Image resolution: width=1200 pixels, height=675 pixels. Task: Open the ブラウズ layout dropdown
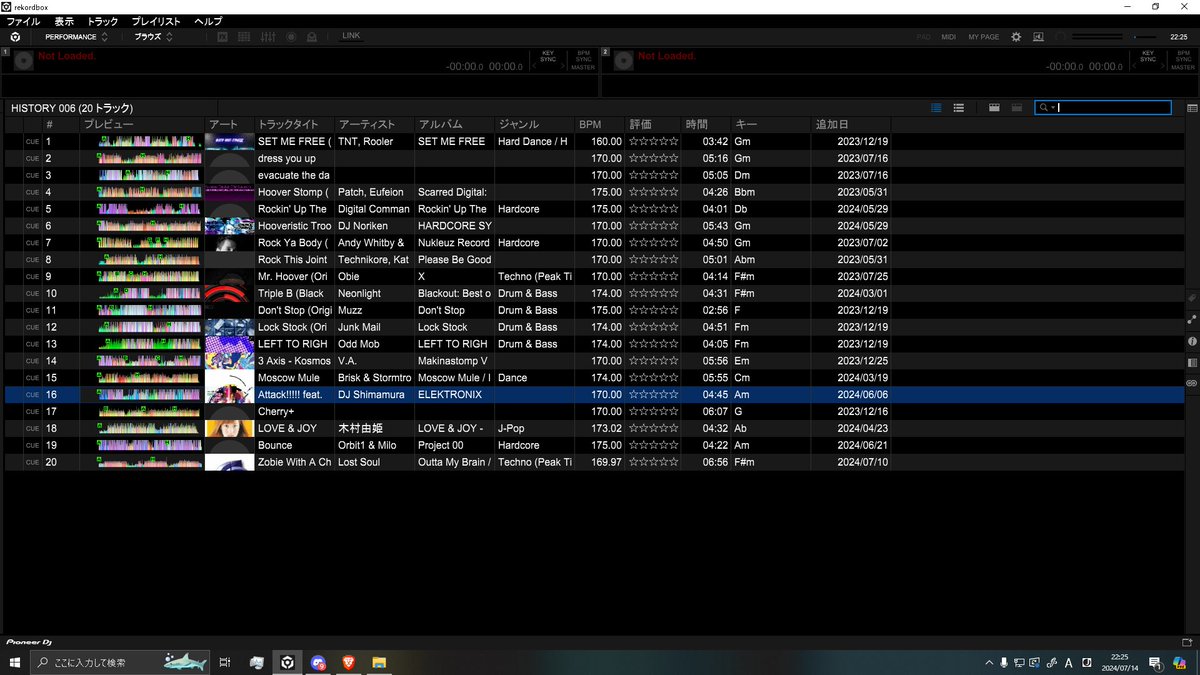pos(154,37)
